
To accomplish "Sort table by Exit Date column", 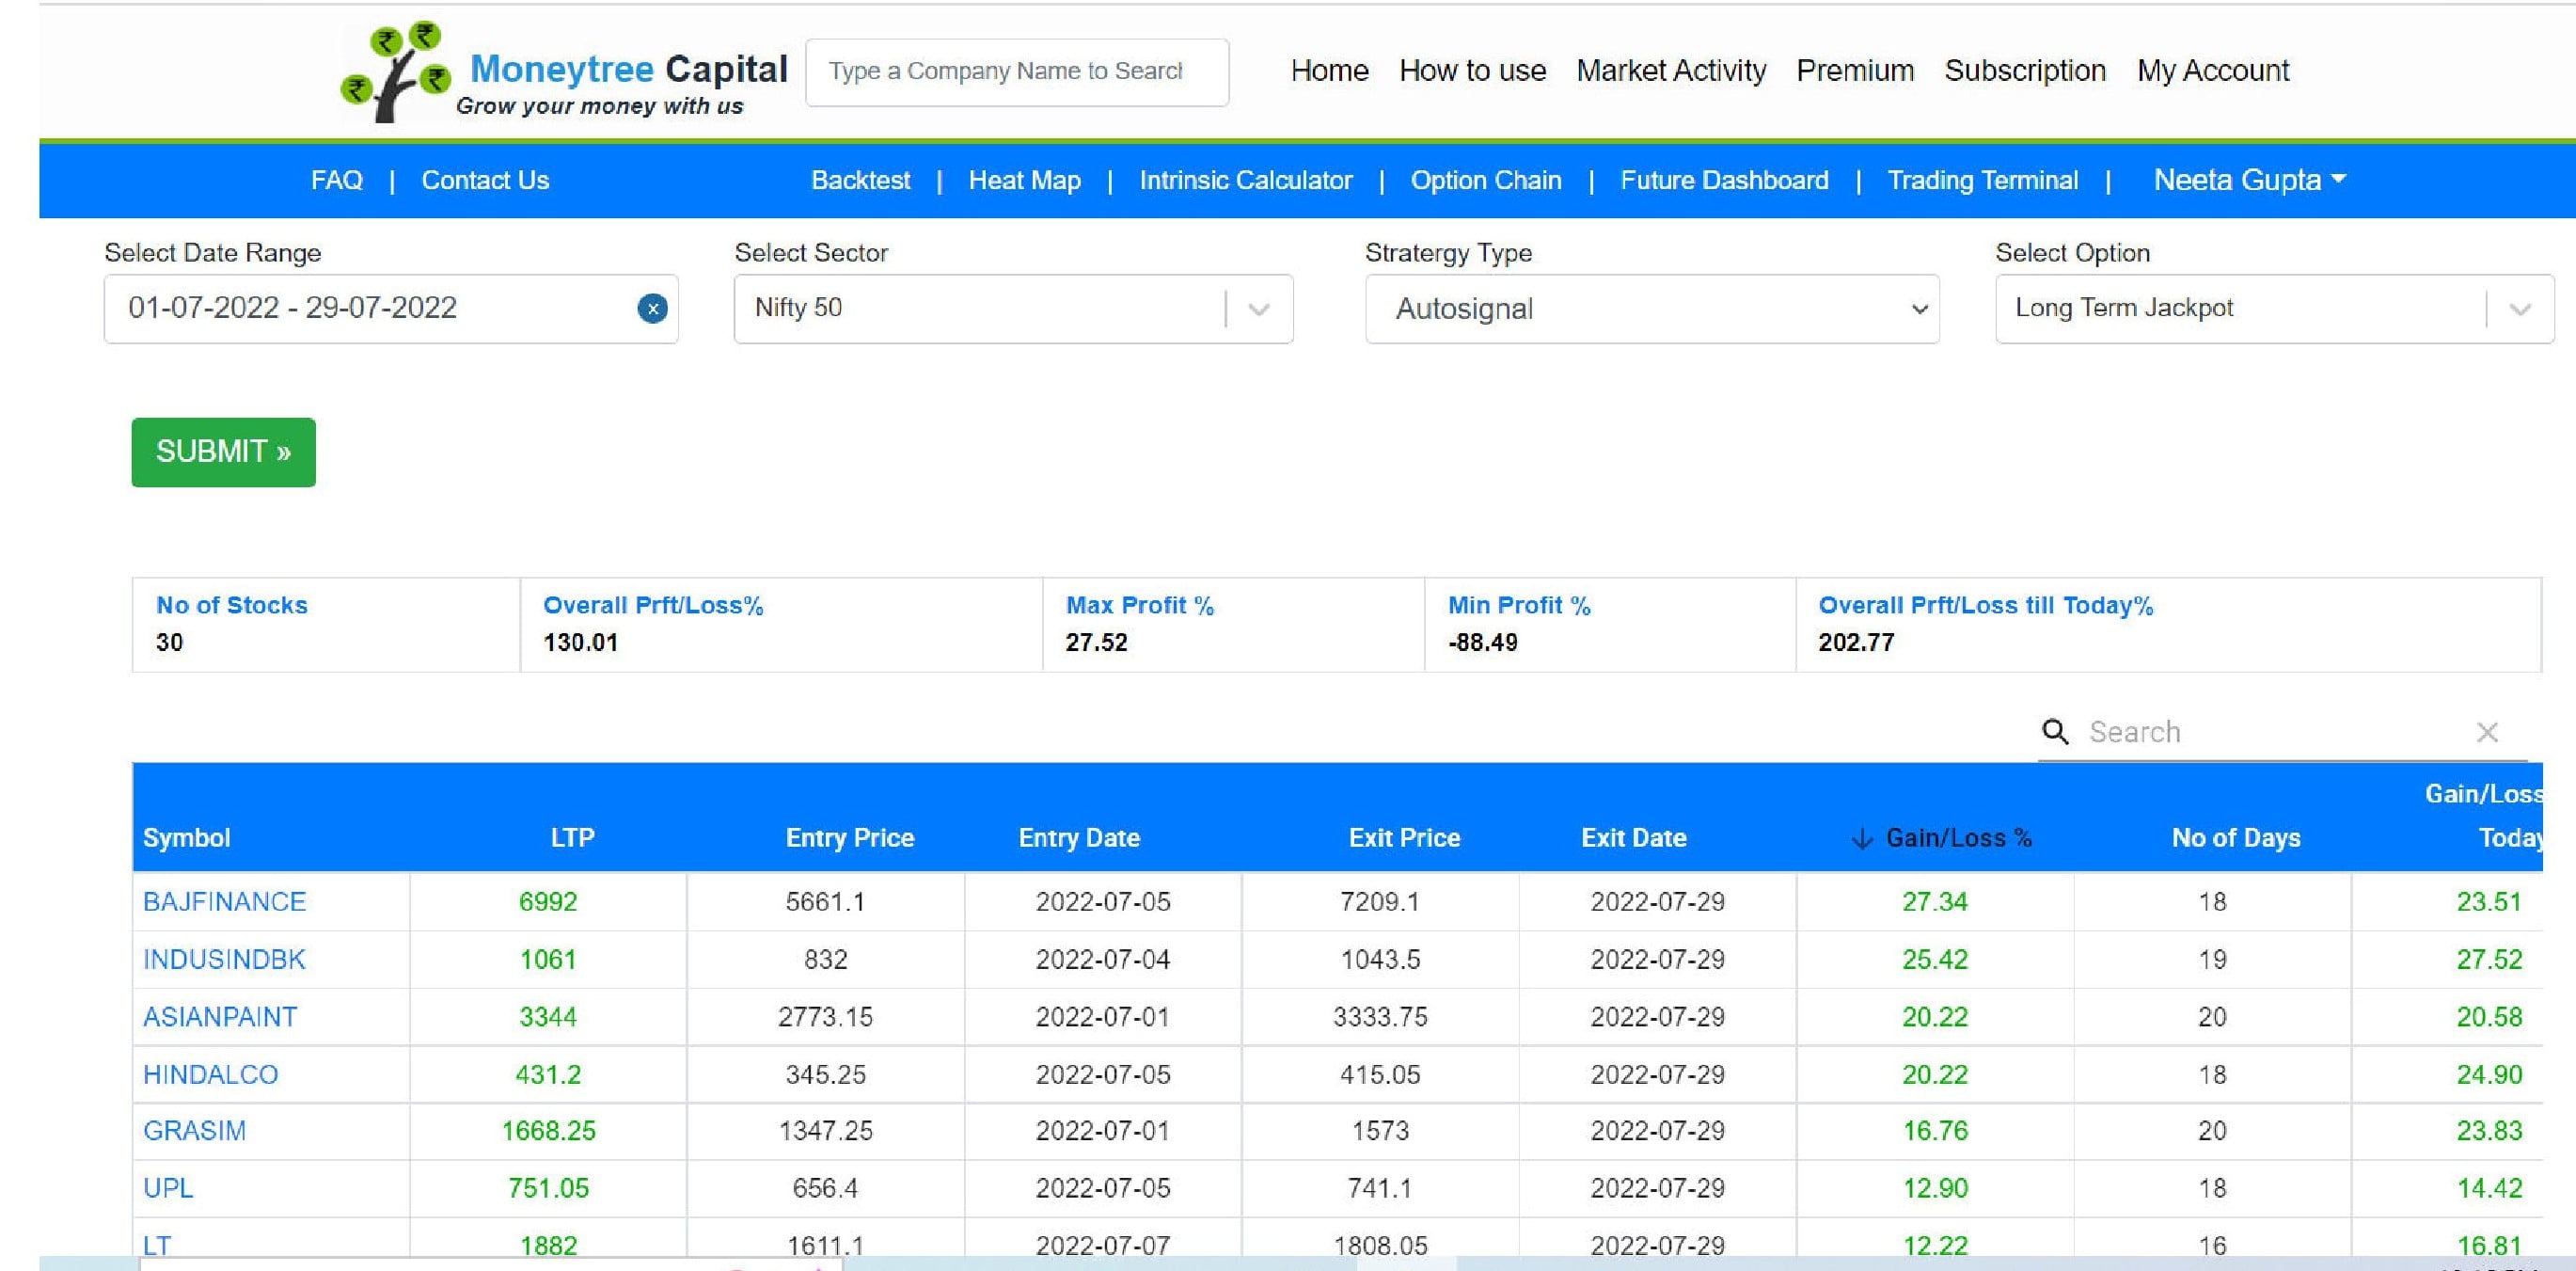I will pos(1633,838).
